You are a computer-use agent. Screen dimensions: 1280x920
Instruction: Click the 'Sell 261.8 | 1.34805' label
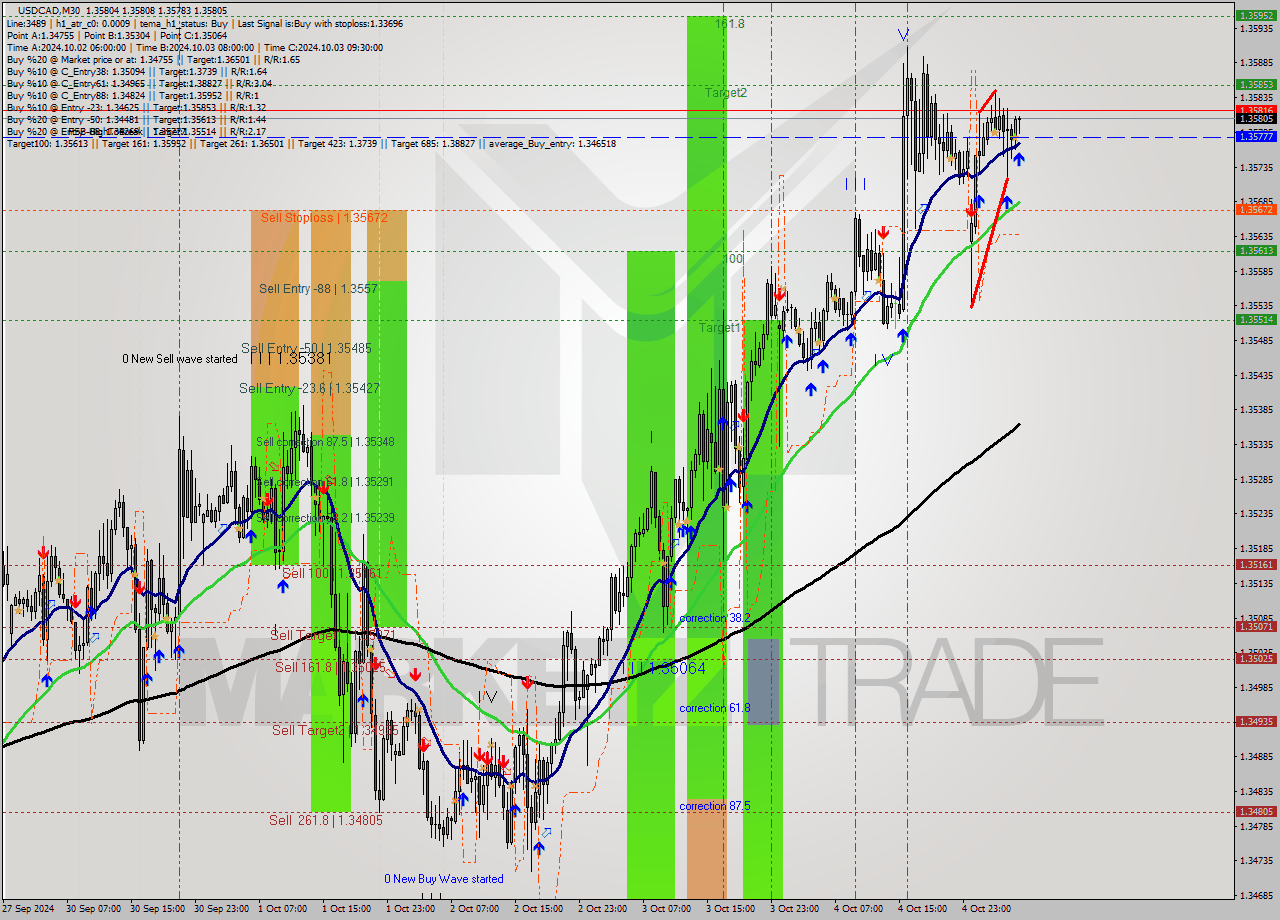[326, 820]
